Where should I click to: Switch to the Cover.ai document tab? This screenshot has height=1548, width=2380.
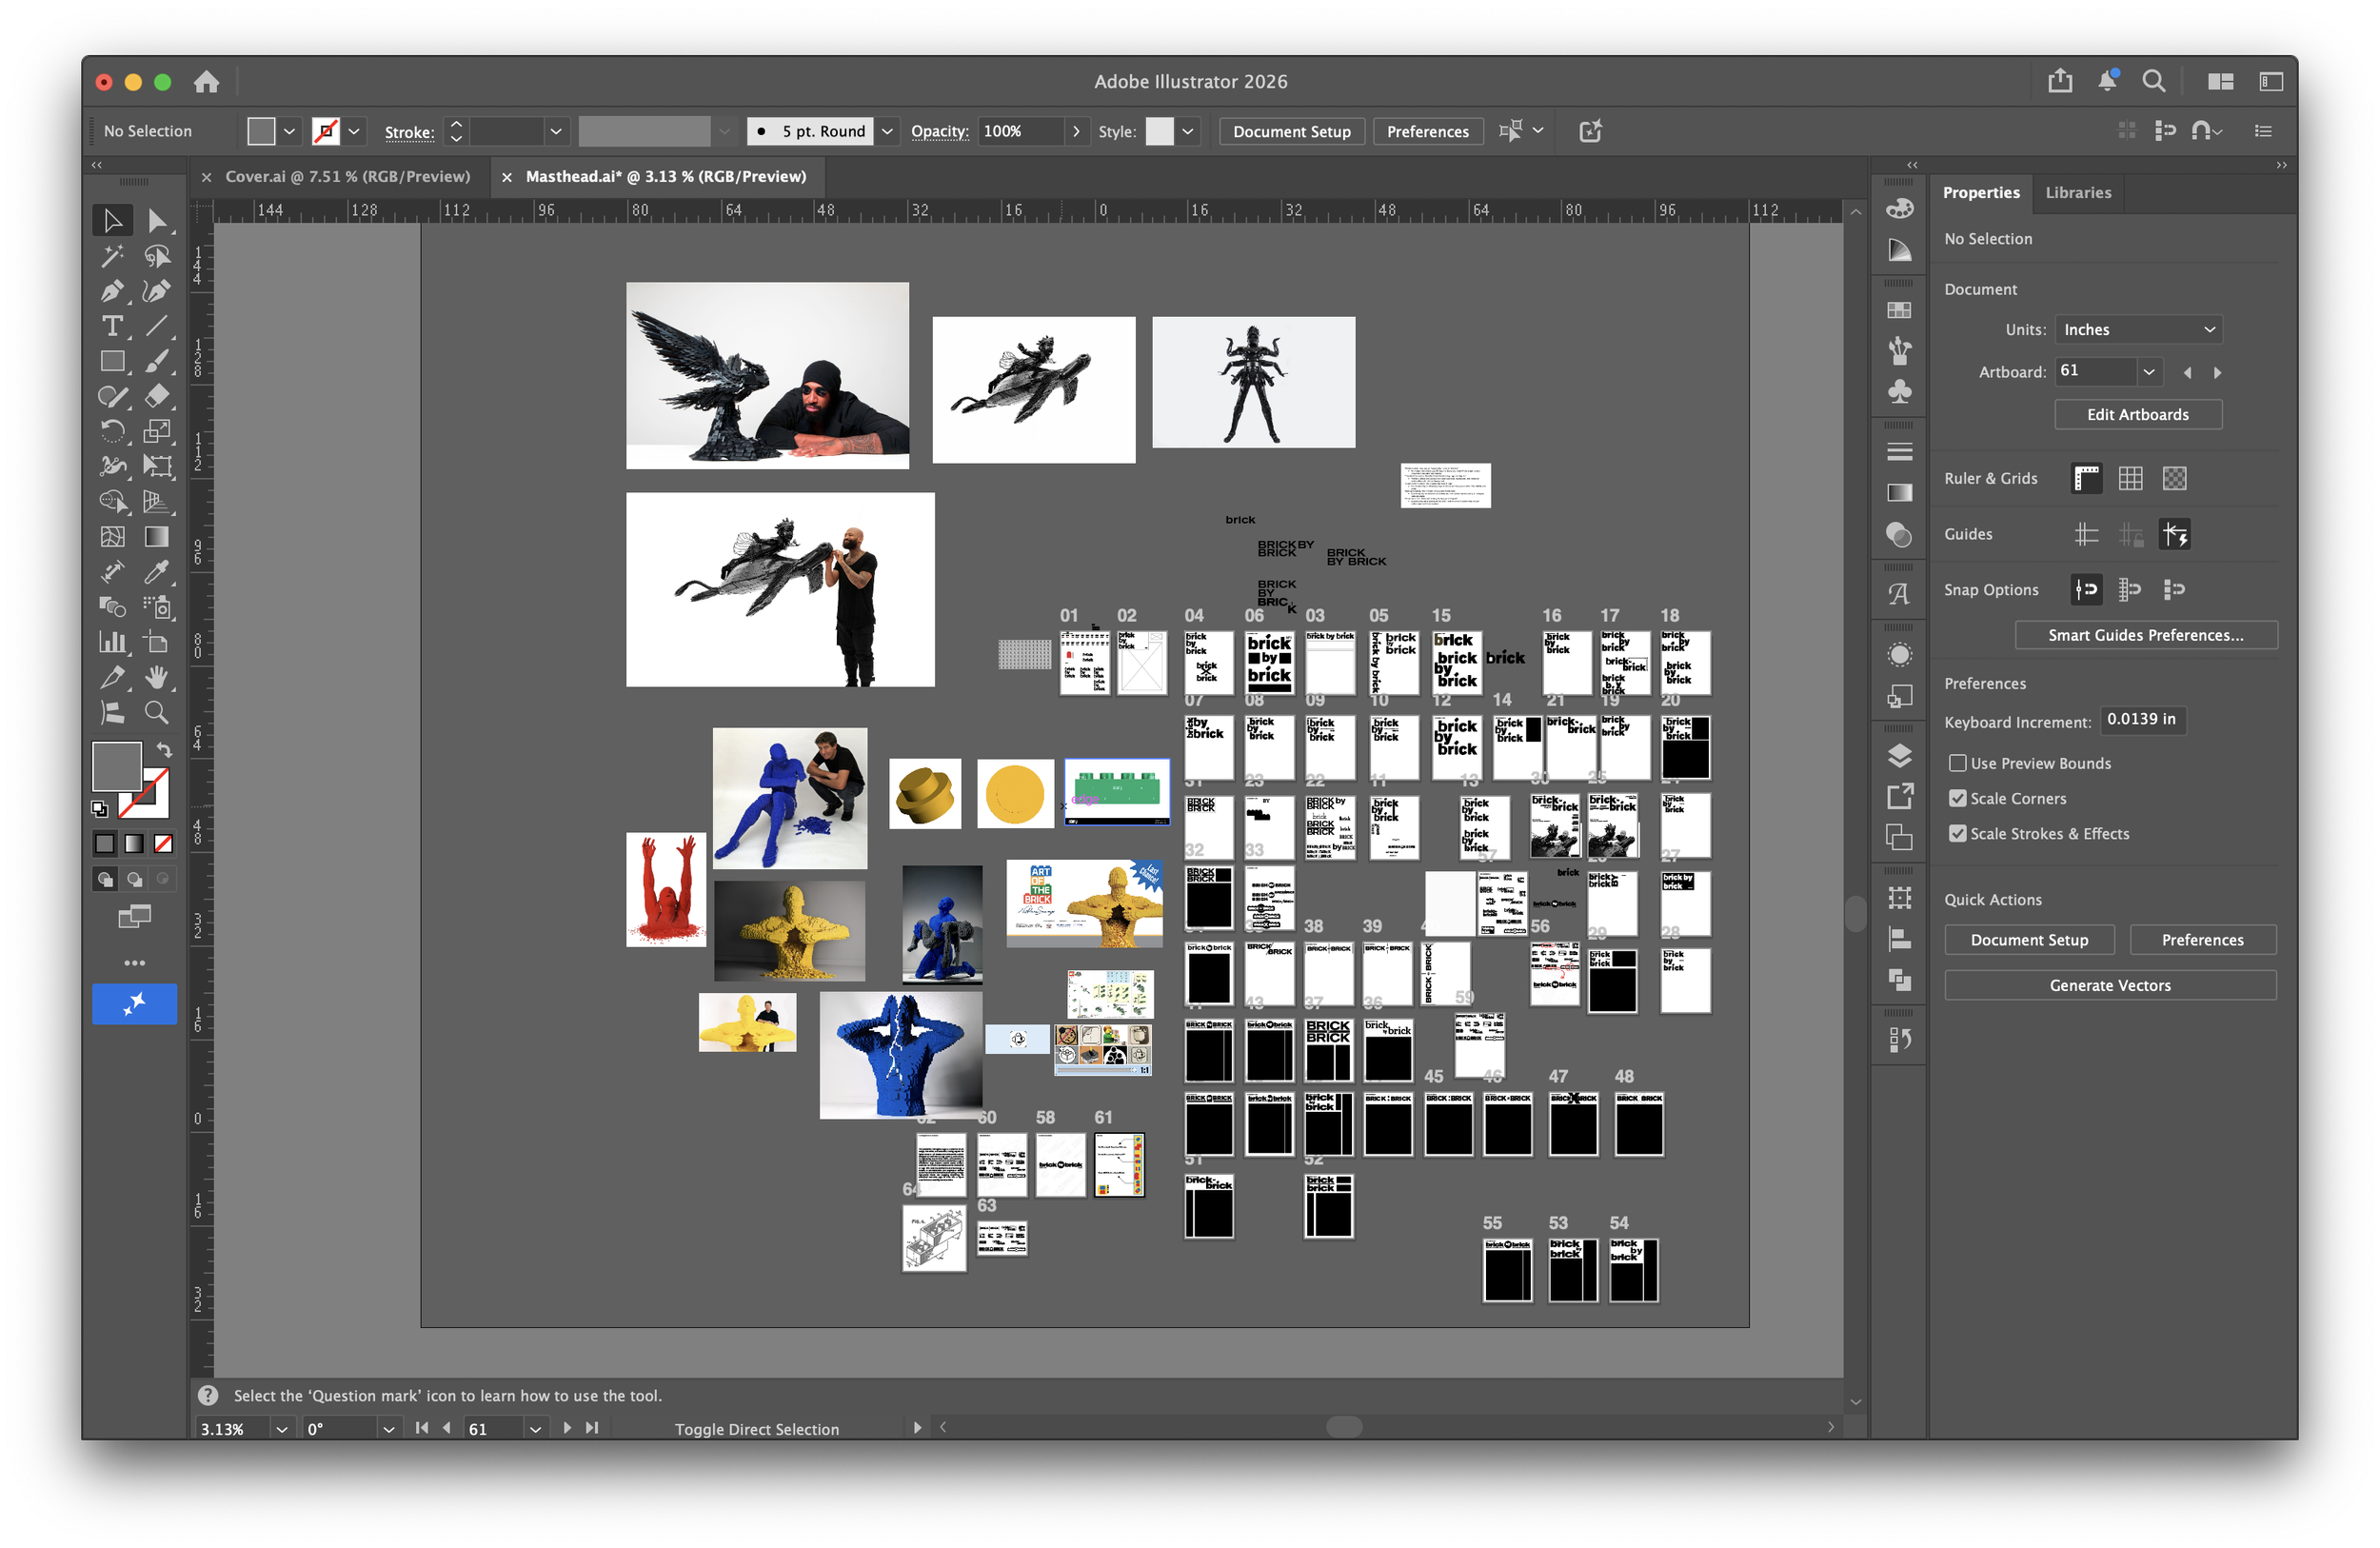(347, 177)
